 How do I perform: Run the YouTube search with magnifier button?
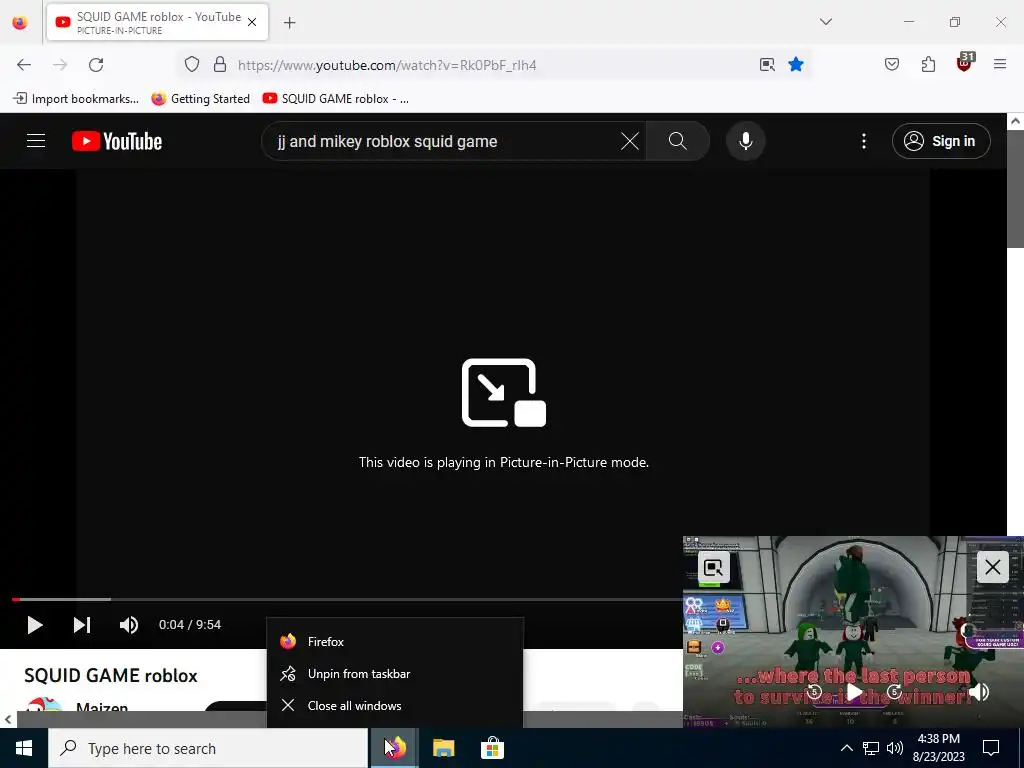click(678, 141)
